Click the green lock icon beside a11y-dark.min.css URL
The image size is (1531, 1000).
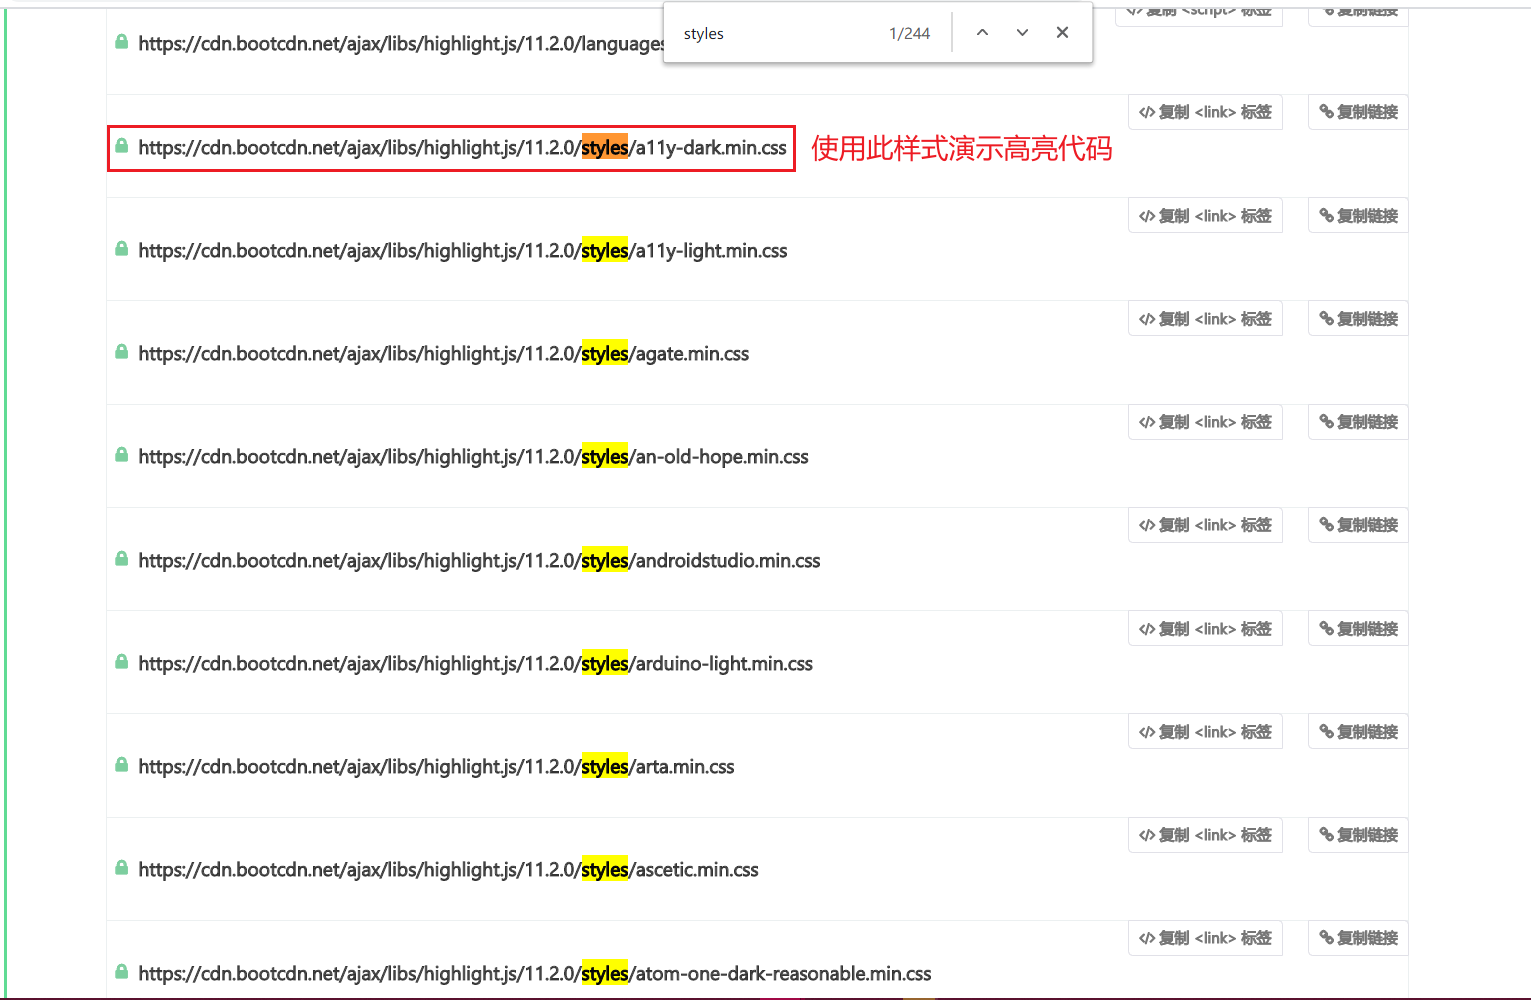tap(121, 146)
